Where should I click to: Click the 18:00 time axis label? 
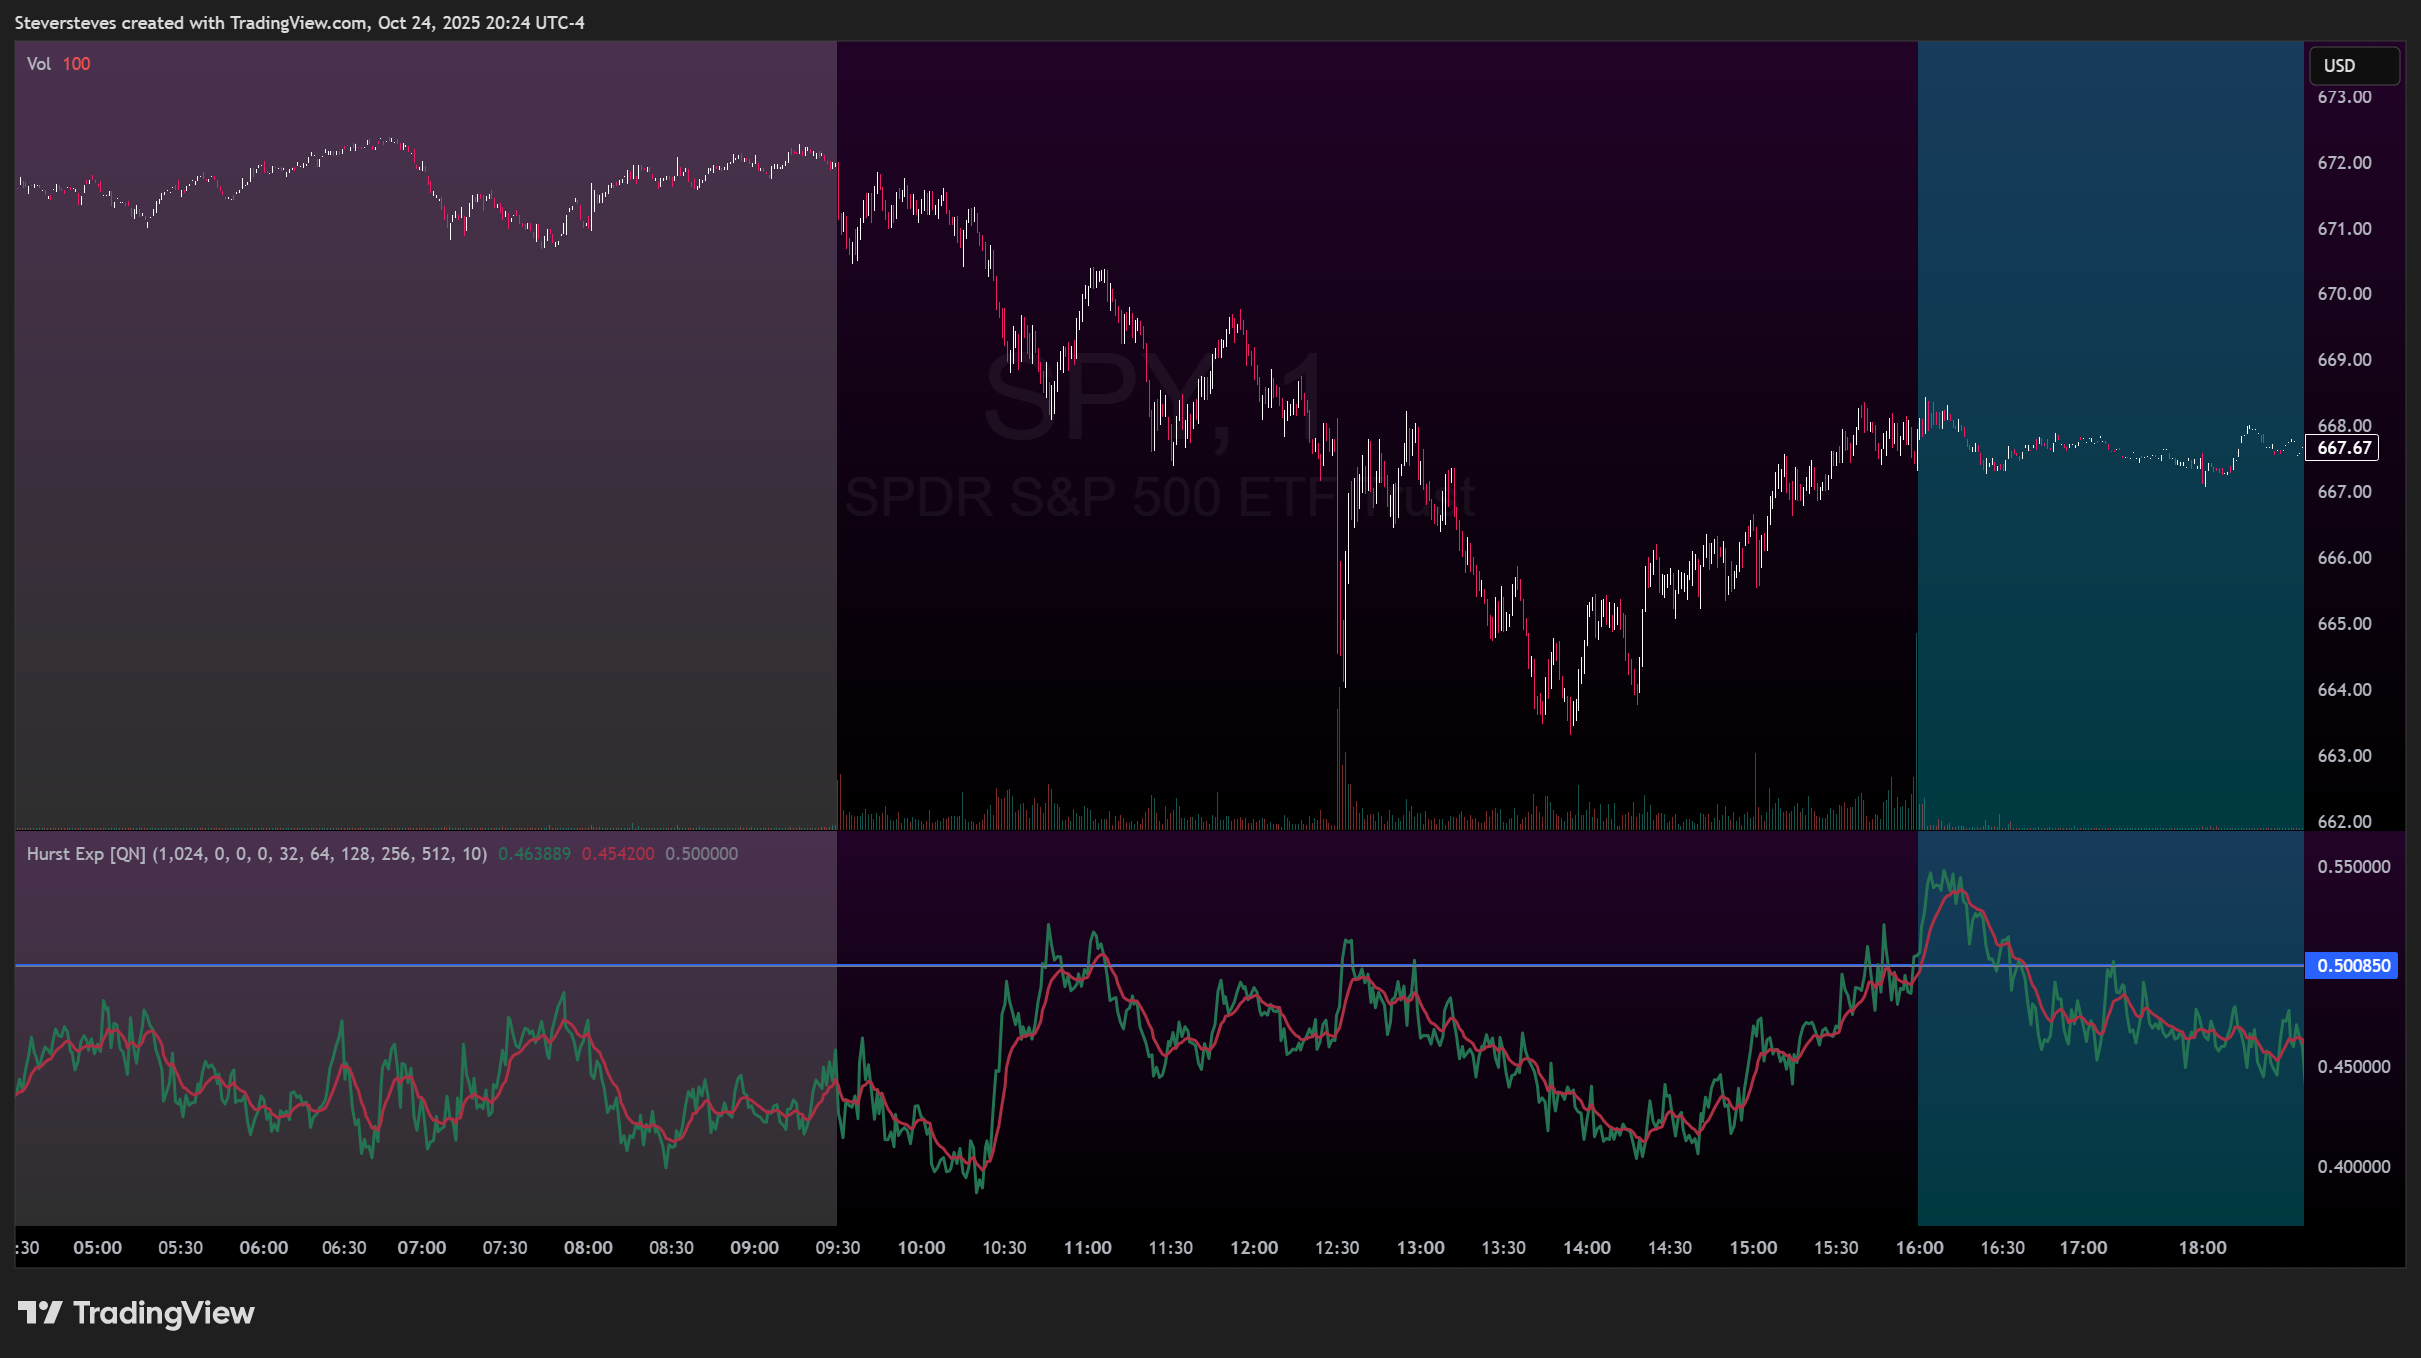[x=2203, y=1248]
